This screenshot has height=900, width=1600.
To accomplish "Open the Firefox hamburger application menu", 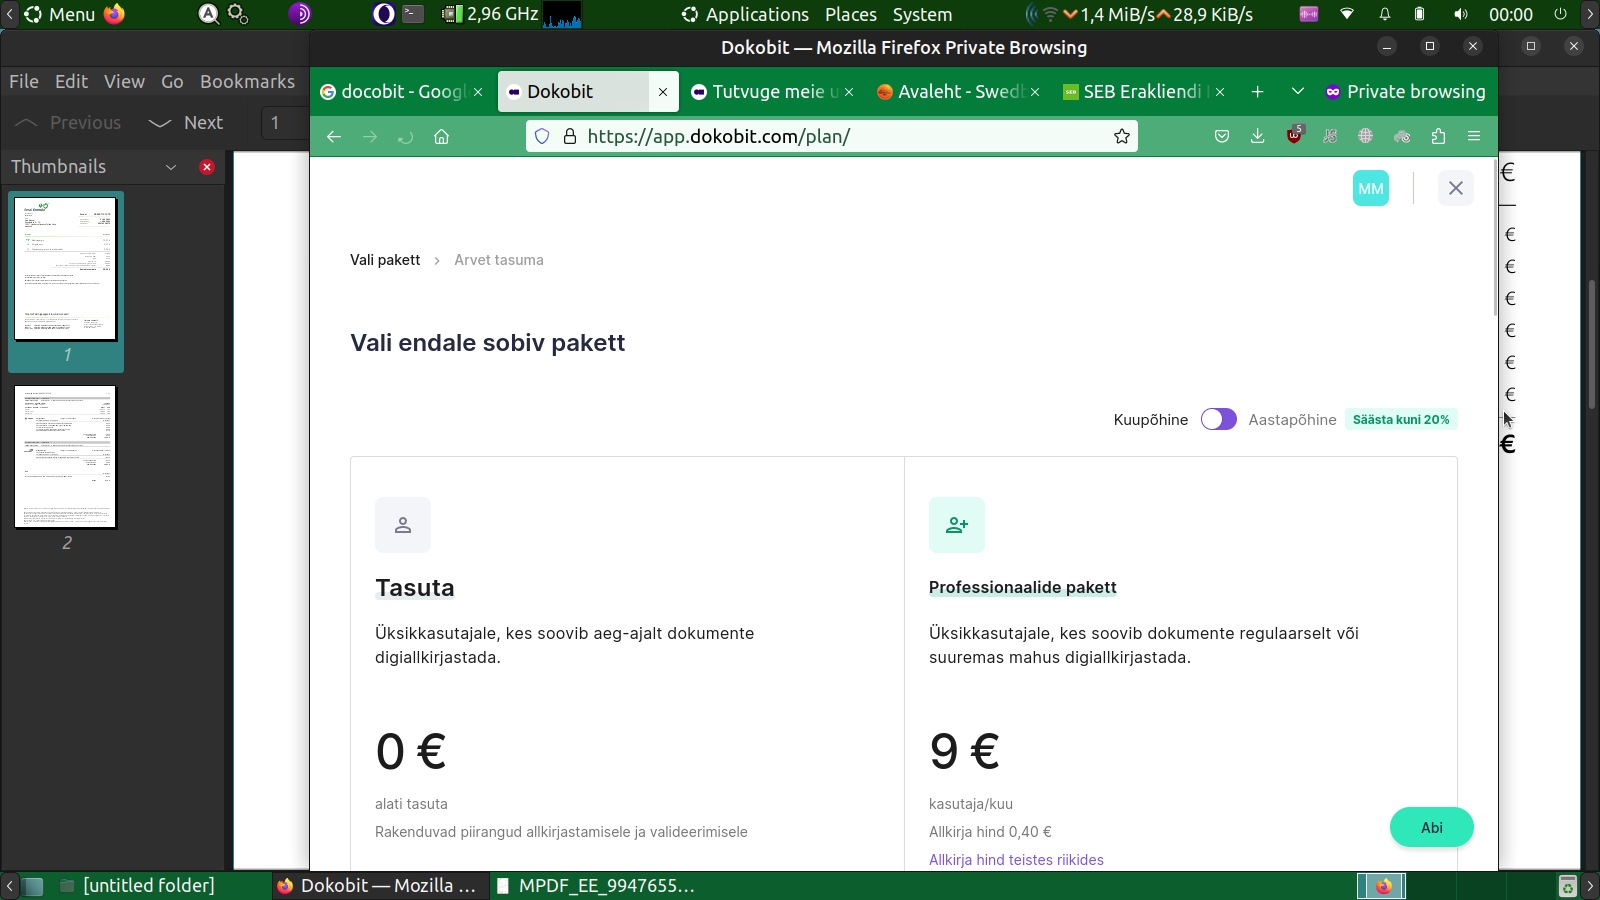I will click(1474, 136).
